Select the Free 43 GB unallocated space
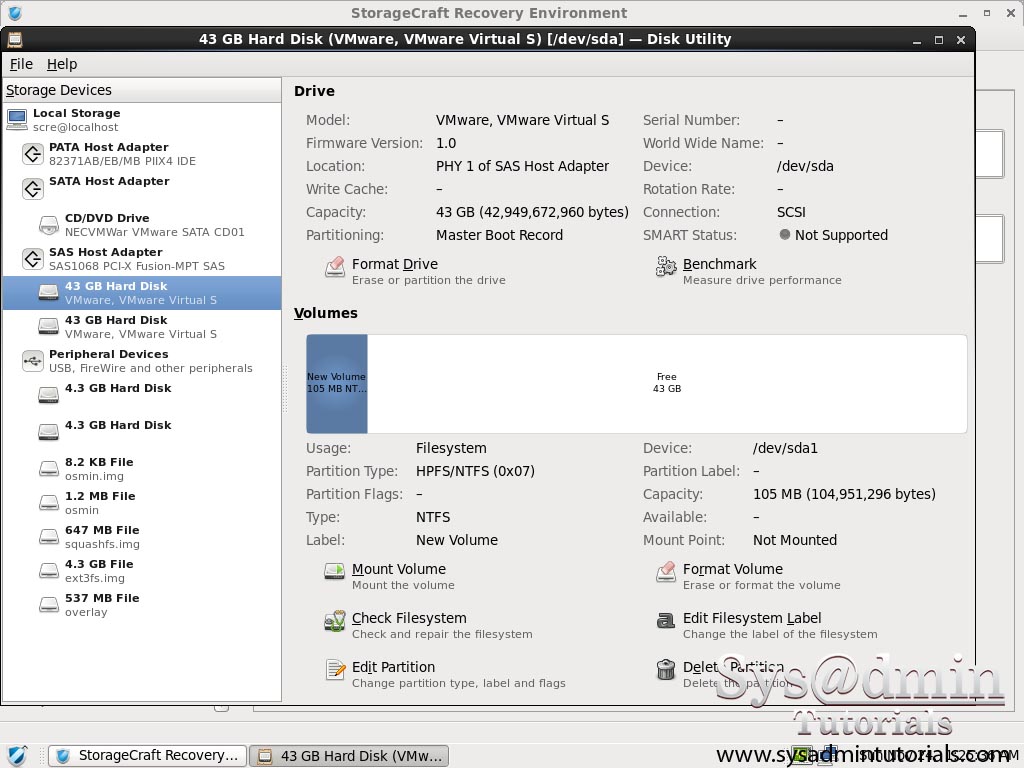 (667, 383)
